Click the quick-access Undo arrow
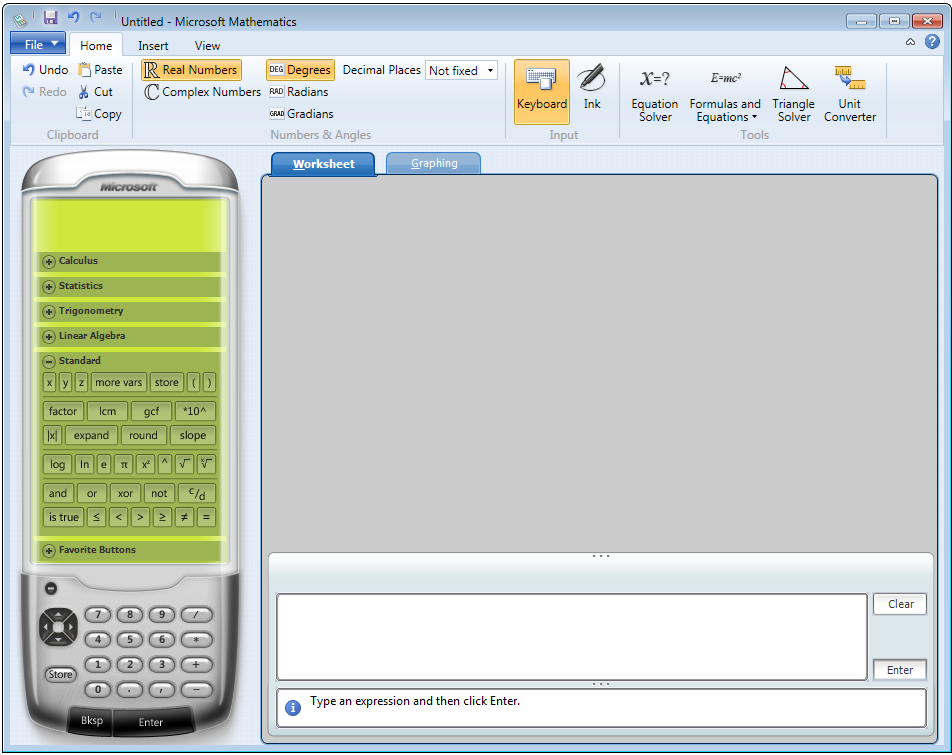Image resolution: width=952 pixels, height=755 pixels. (x=73, y=18)
